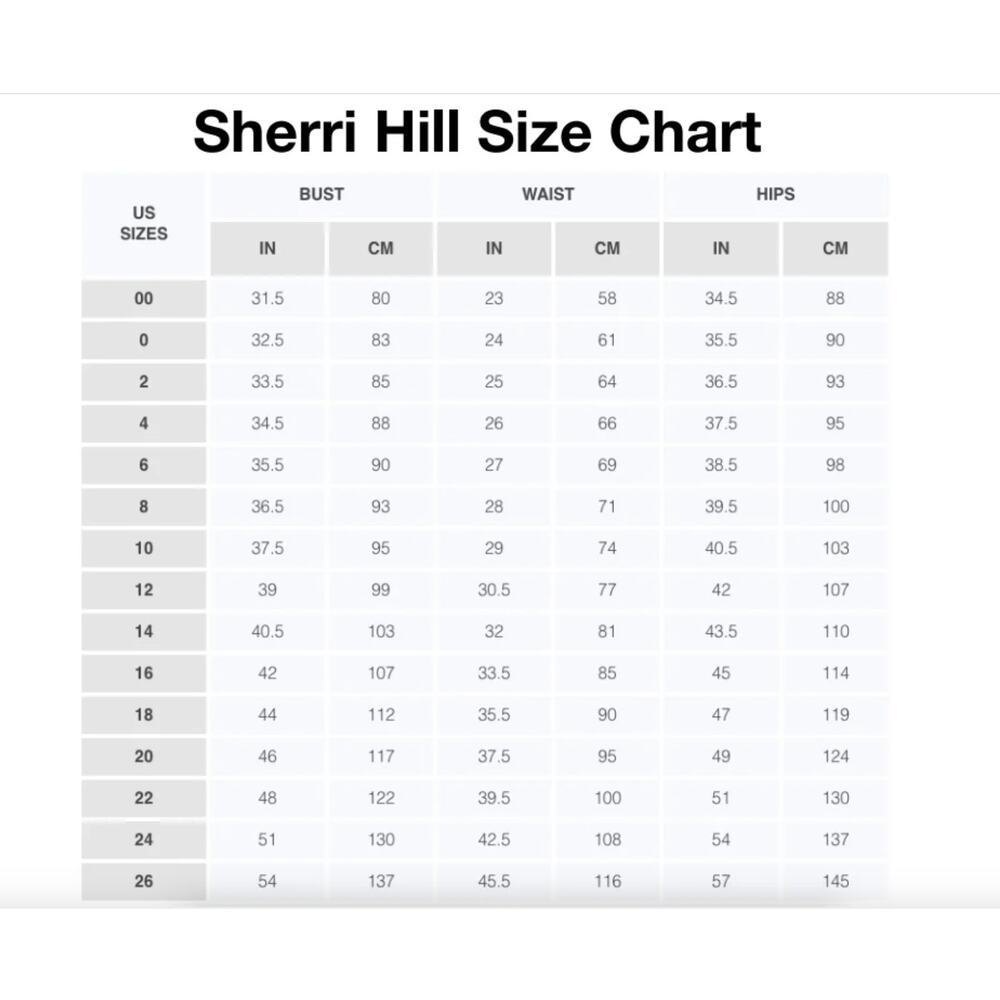Viewport: 1000px width, 1000px height.
Task: Click the HIPS column header
Action: 776,194
